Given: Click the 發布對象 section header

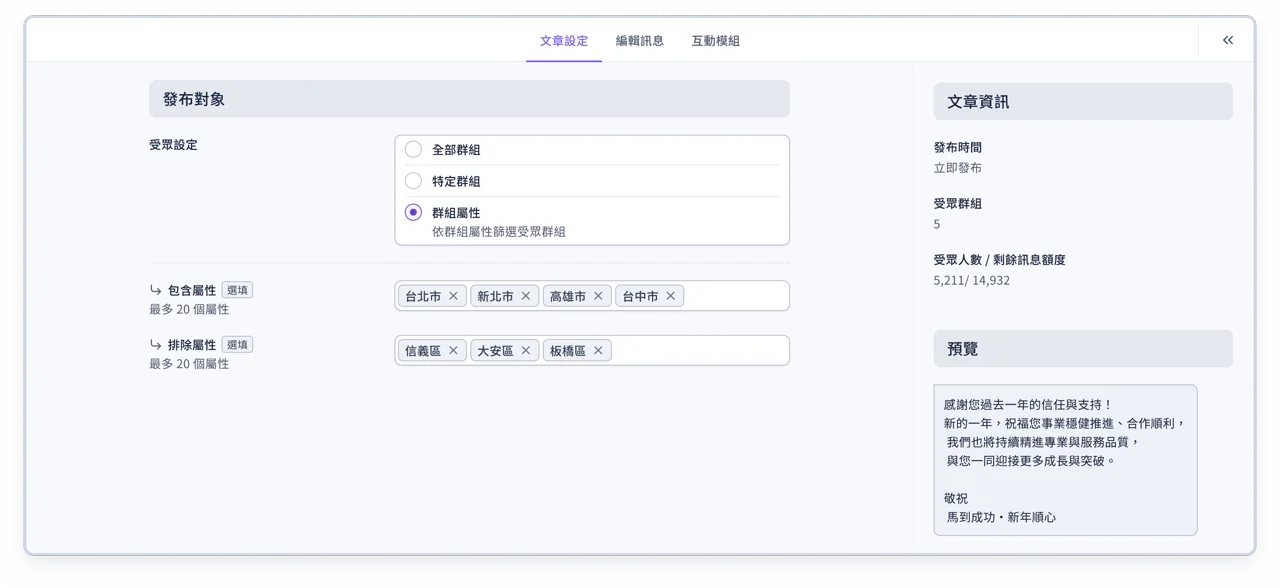Looking at the screenshot, I should coord(469,99).
